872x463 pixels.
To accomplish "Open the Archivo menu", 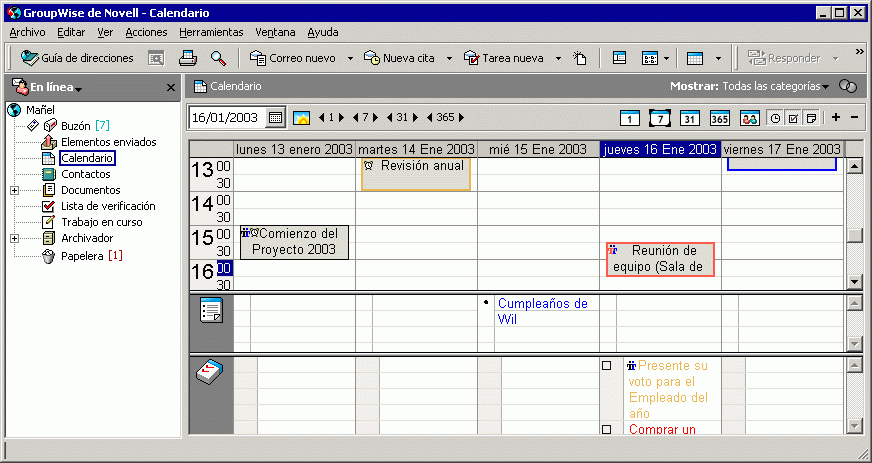I will pos(27,32).
